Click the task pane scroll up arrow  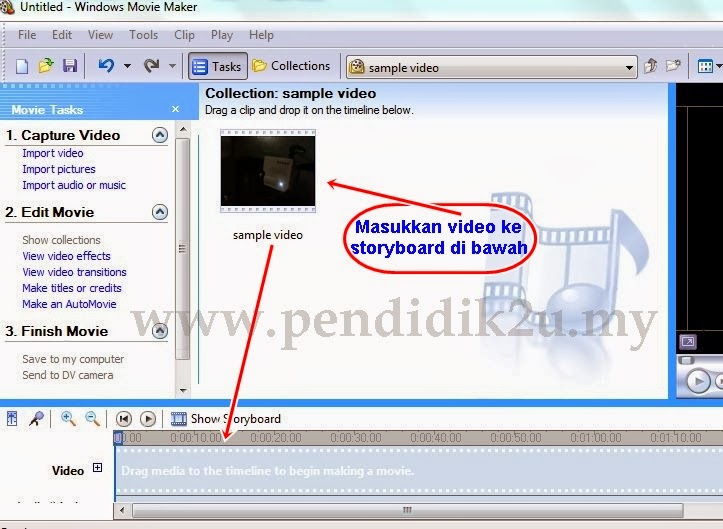(x=183, y=130)
